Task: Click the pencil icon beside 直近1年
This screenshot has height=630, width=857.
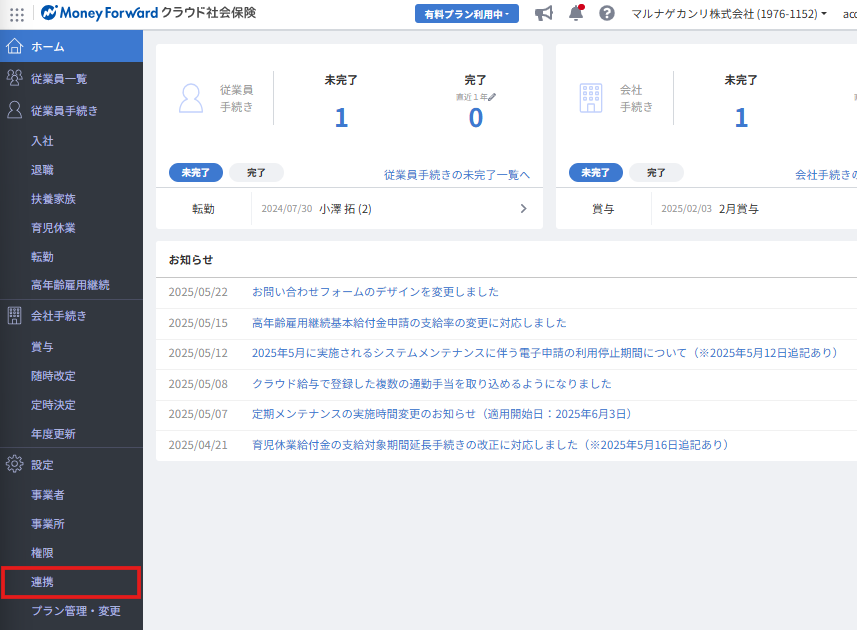Action: (x=492, y=97)
